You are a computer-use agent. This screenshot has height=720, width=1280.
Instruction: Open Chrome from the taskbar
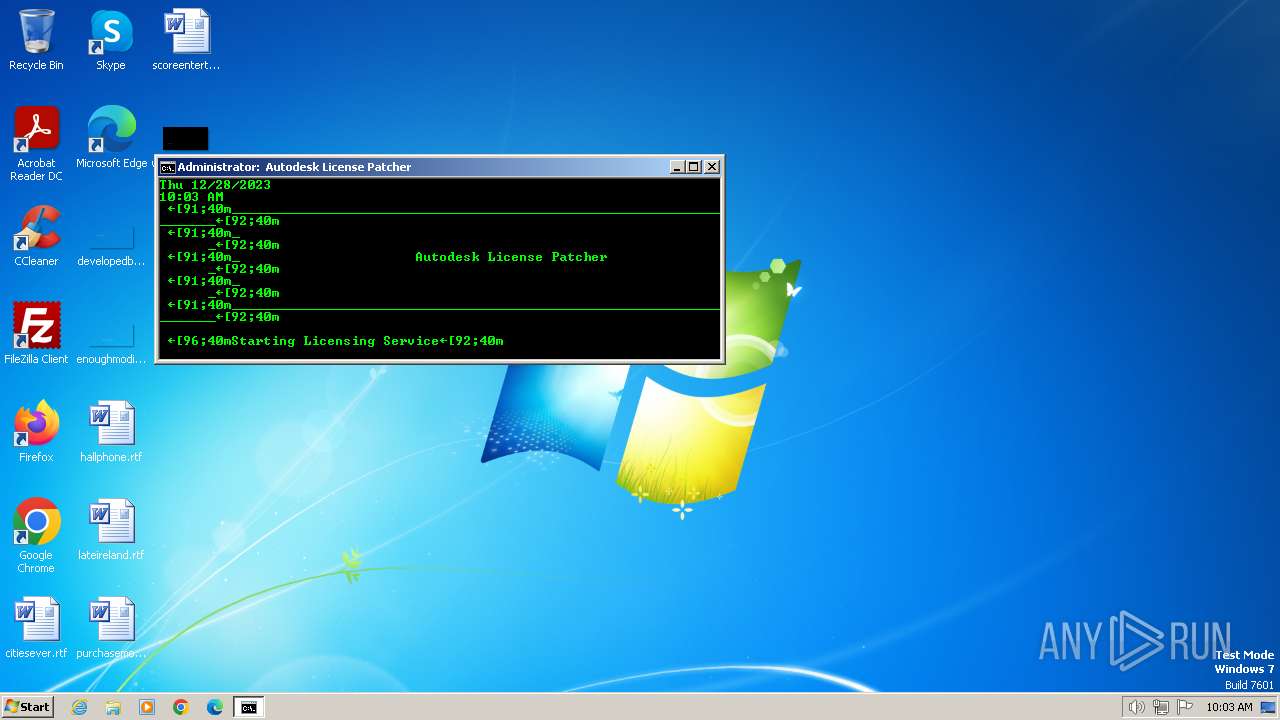(181, 707)
